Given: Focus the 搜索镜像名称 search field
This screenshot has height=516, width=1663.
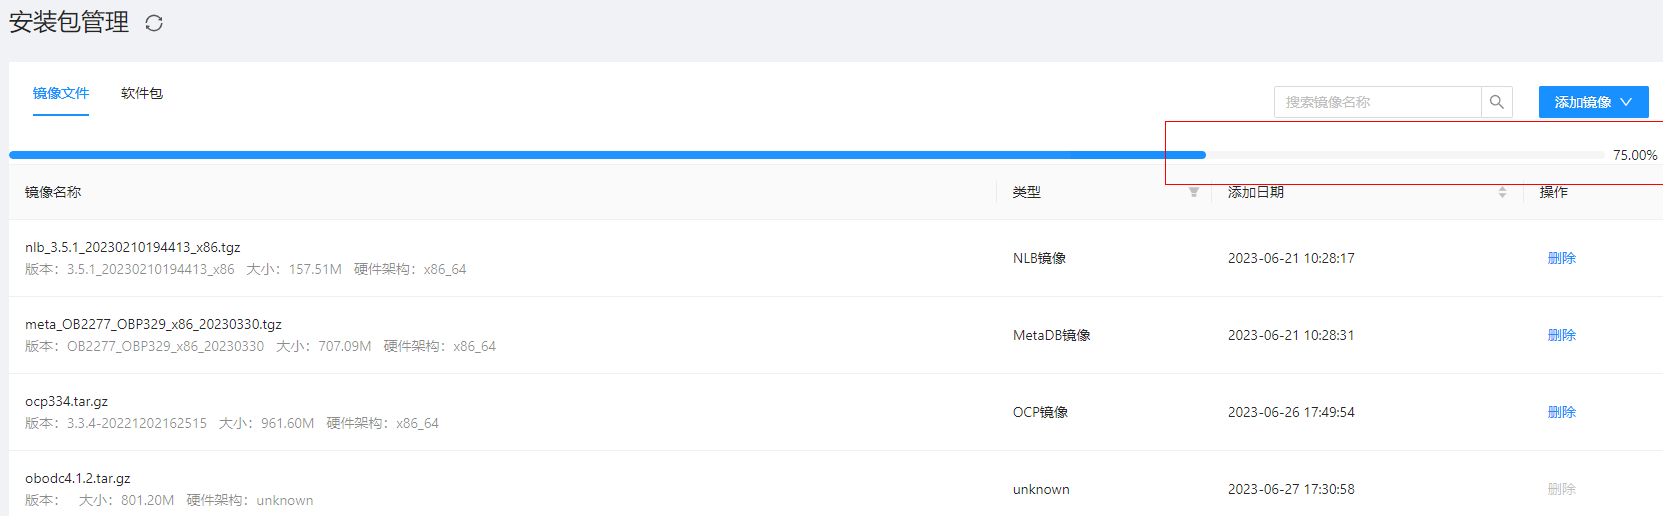Looking at the screenshot, I should coord(1378,102).
